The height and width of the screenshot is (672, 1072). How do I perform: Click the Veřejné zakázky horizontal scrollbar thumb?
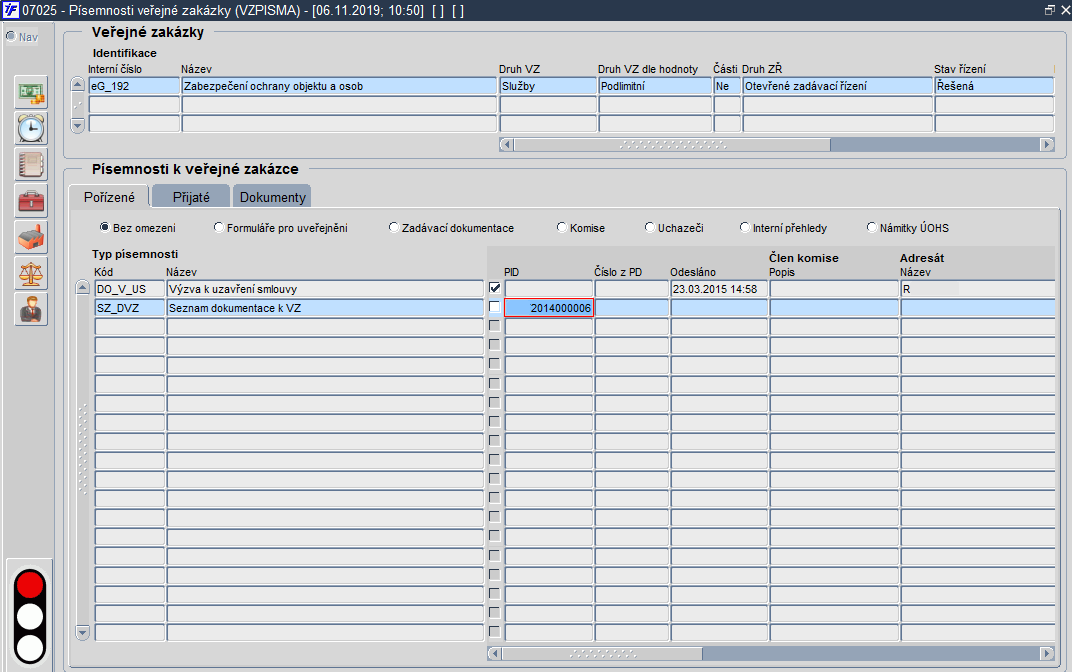pyautogui.click(x=672, y=144)
